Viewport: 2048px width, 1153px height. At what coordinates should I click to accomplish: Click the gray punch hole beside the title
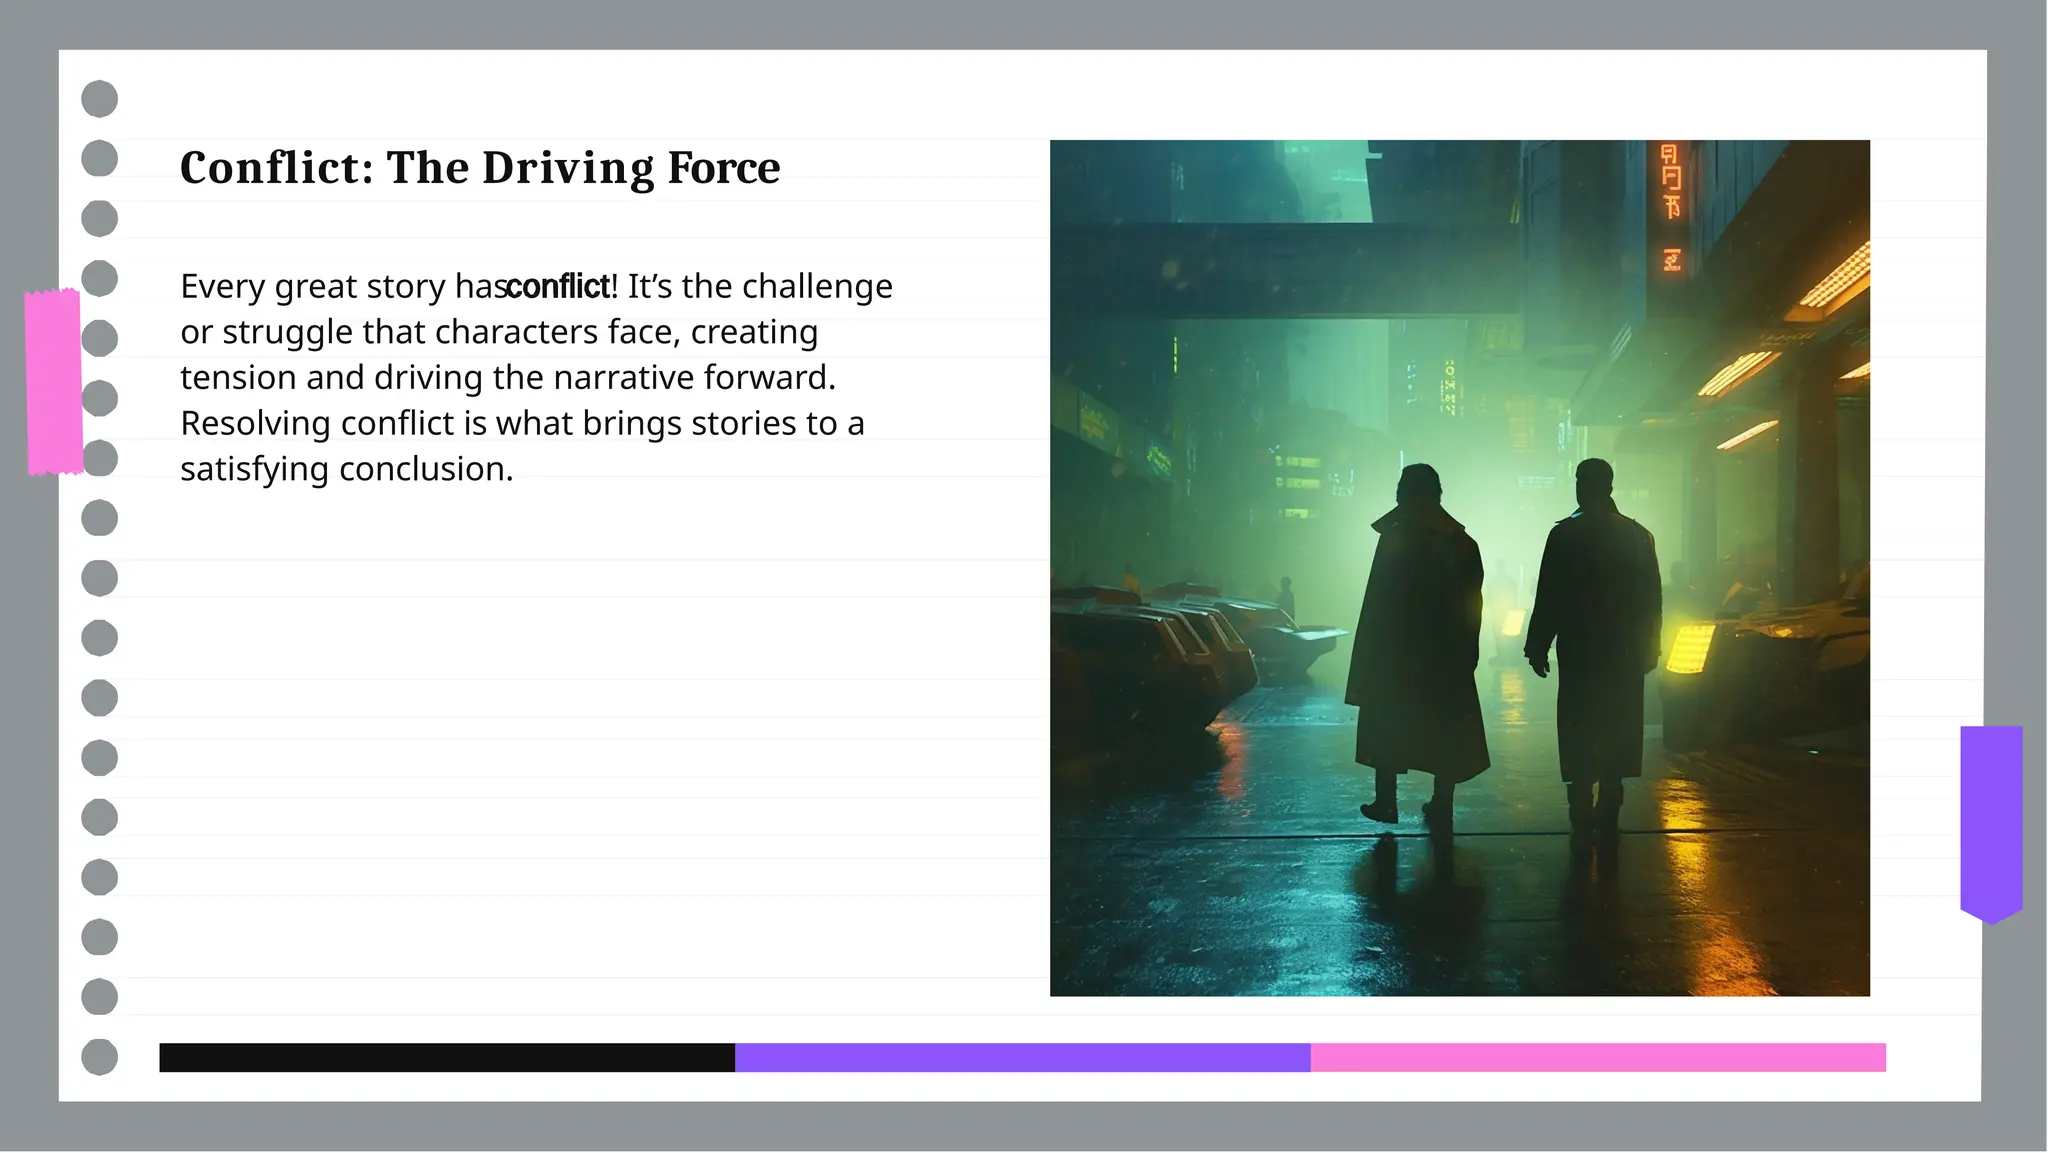click(100, 159)
